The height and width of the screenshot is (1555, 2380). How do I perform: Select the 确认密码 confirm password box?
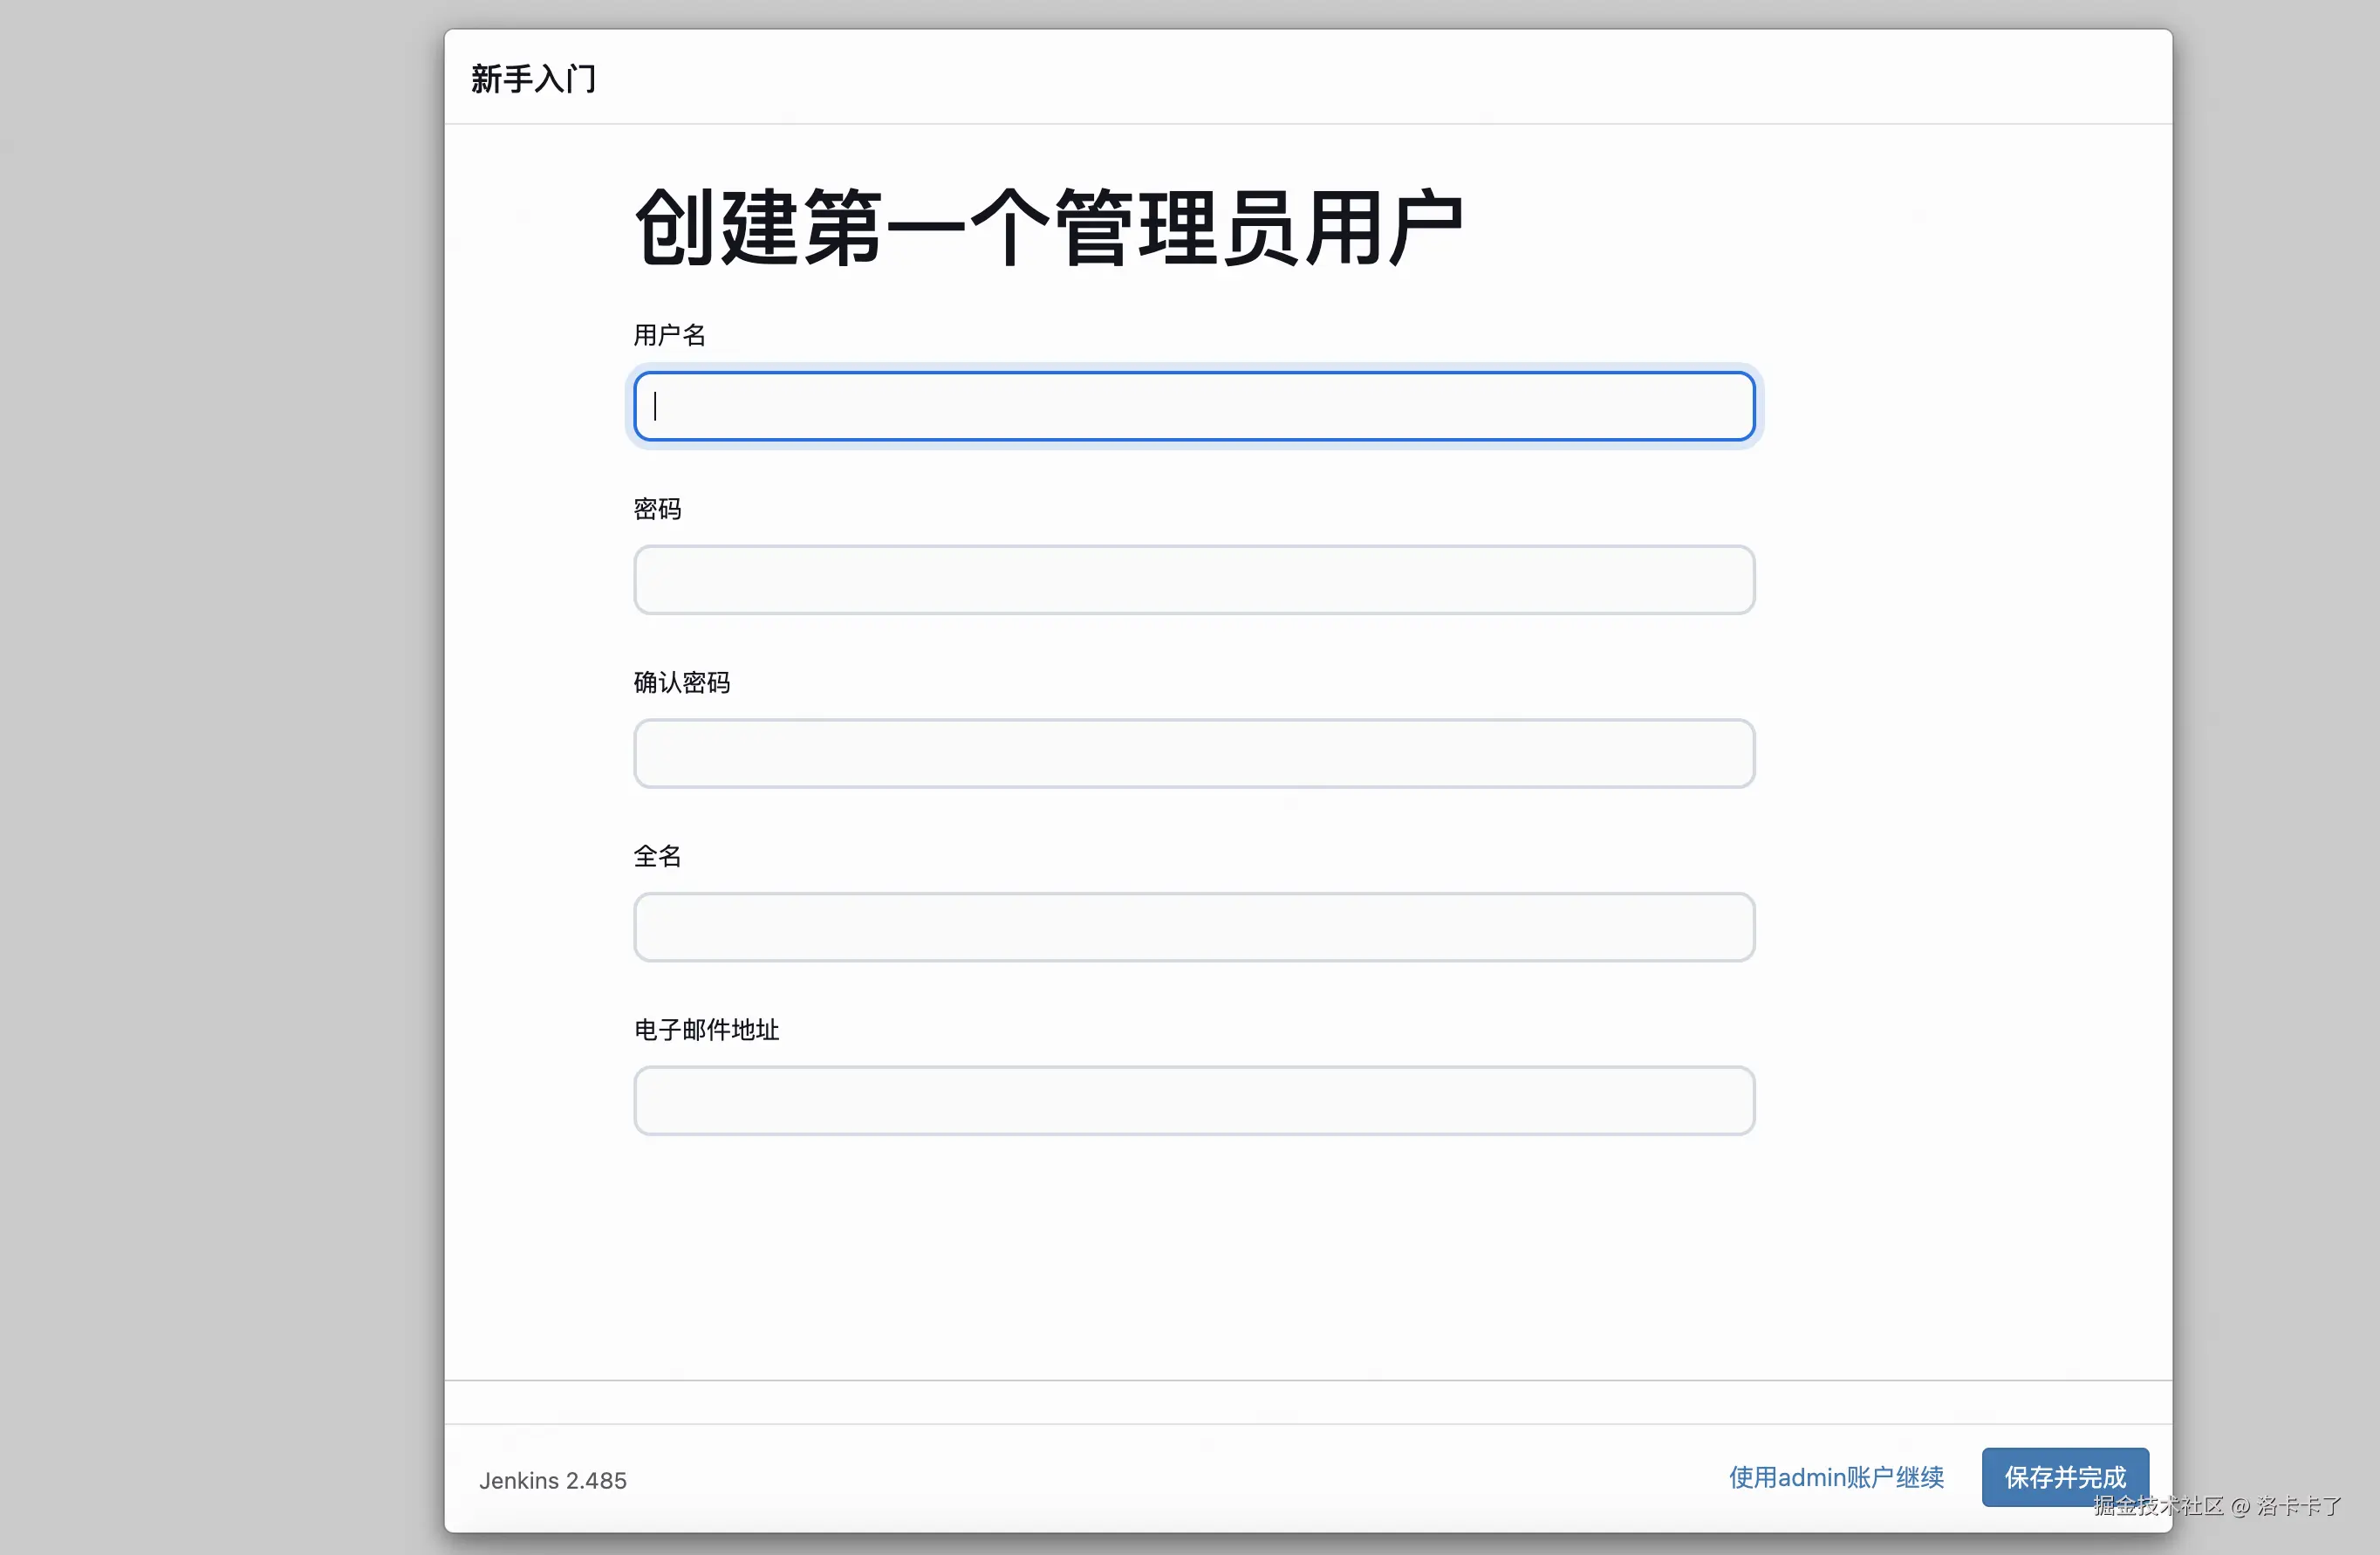click(1194, 753)
